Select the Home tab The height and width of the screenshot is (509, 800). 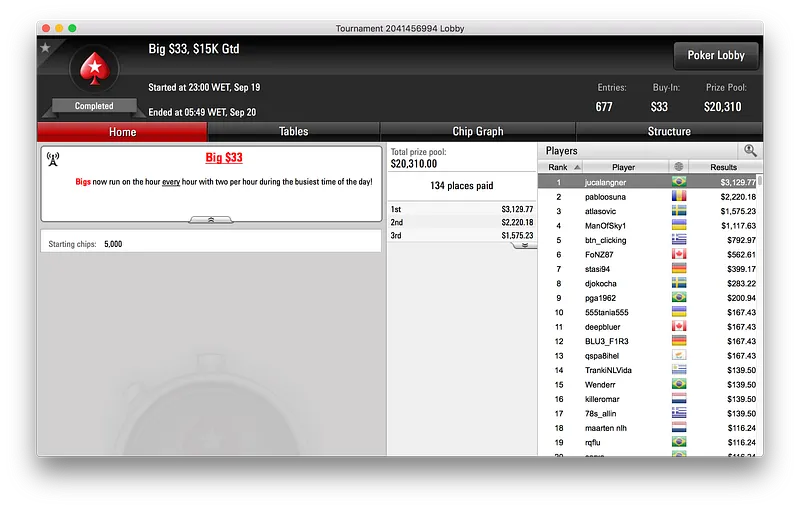122,132
